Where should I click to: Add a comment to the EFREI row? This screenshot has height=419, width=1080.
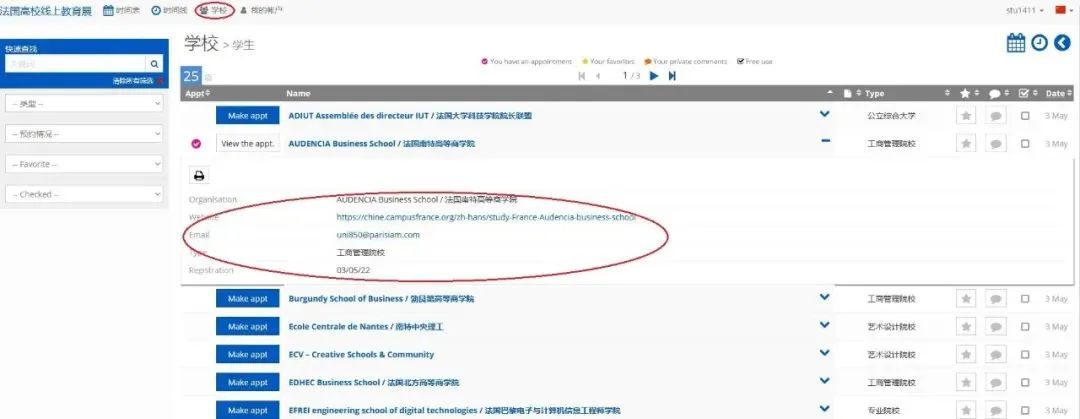pyautogui.click(x=996, y=410)
